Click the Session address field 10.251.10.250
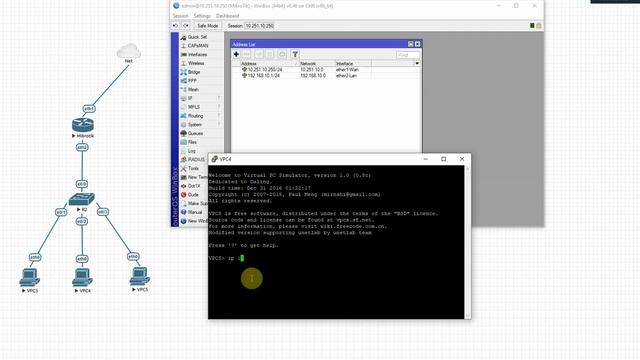 260,26
